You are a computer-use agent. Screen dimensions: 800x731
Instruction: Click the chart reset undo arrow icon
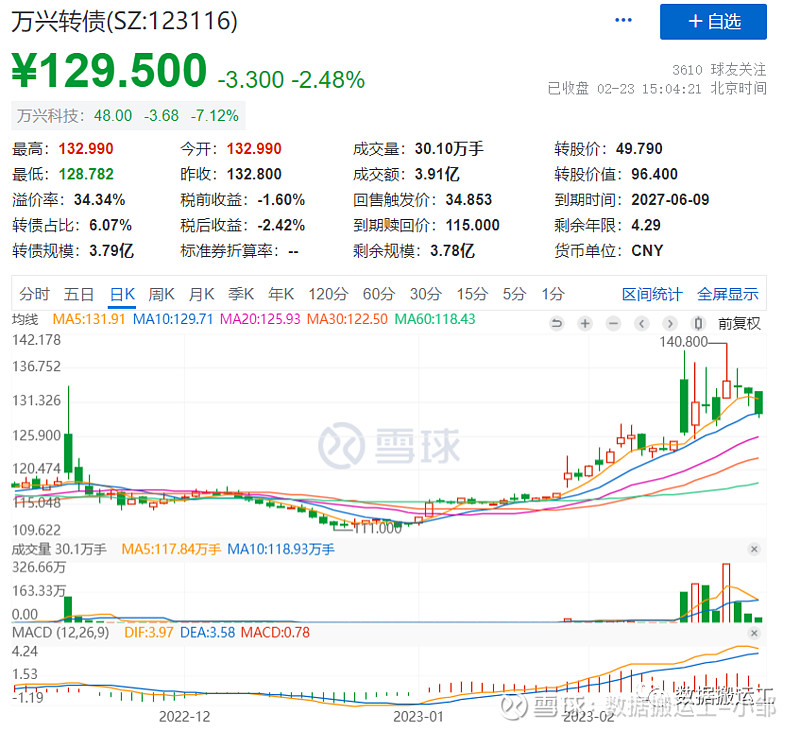(x=557, y=323)
